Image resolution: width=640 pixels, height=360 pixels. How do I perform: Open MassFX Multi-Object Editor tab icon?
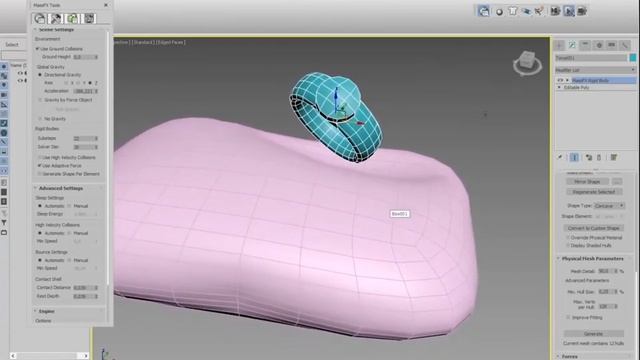click(73, 18)
